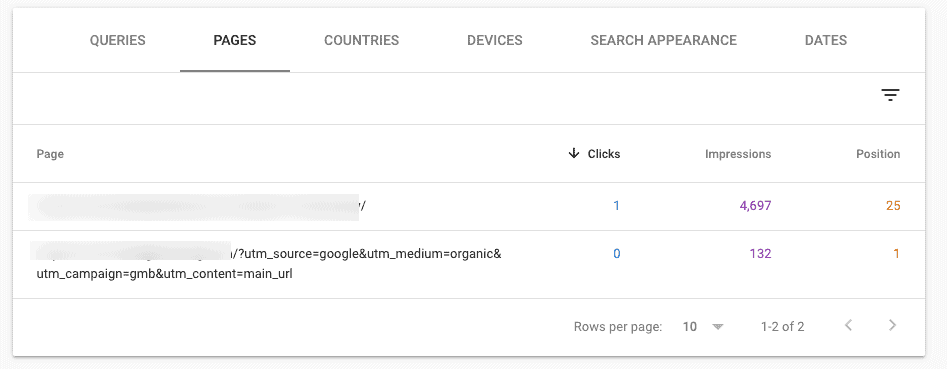This screenshot has height=369, width=947.
Task: Go to previous results page arrow
Action: point(849,326)
